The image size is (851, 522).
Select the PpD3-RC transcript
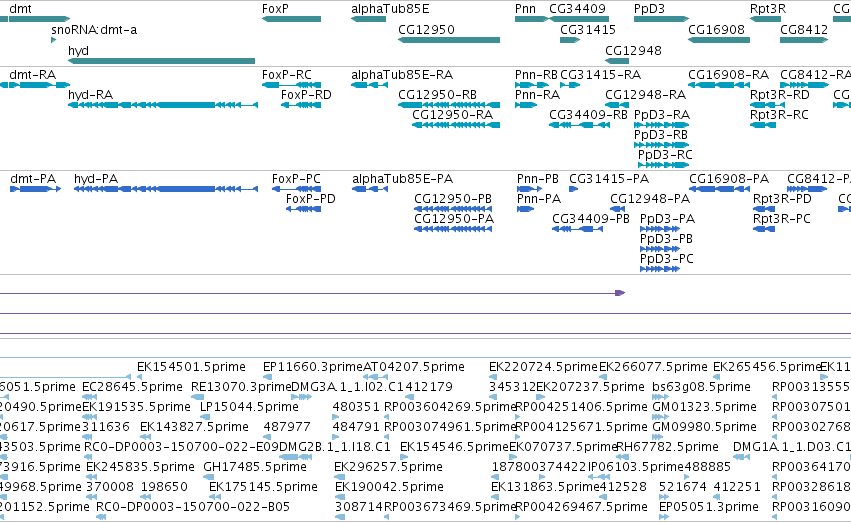tap(664, 165)
